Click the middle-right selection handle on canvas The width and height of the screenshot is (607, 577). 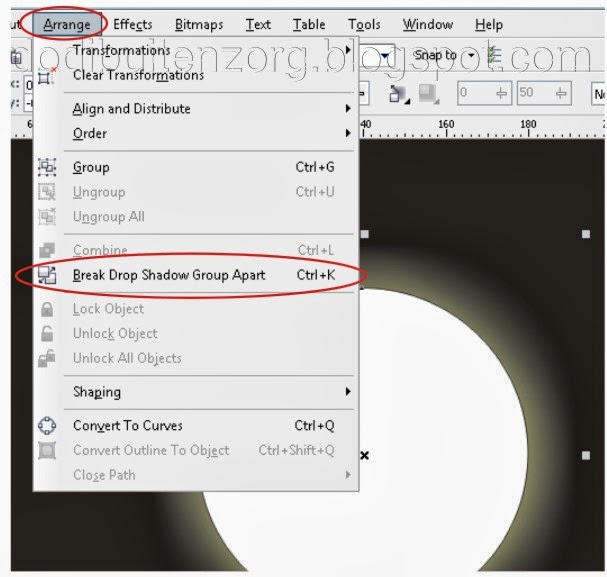click(x=586, y=455)
